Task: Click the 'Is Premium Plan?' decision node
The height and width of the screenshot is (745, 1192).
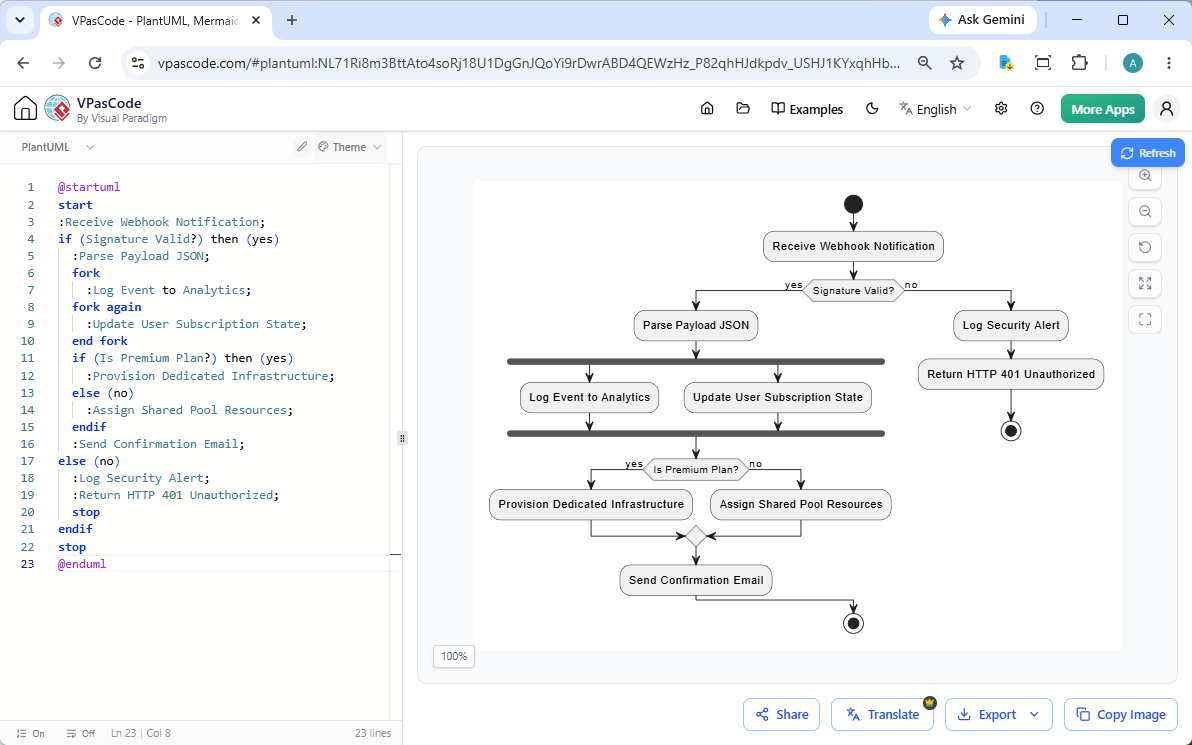Action: tap(696, 470)
